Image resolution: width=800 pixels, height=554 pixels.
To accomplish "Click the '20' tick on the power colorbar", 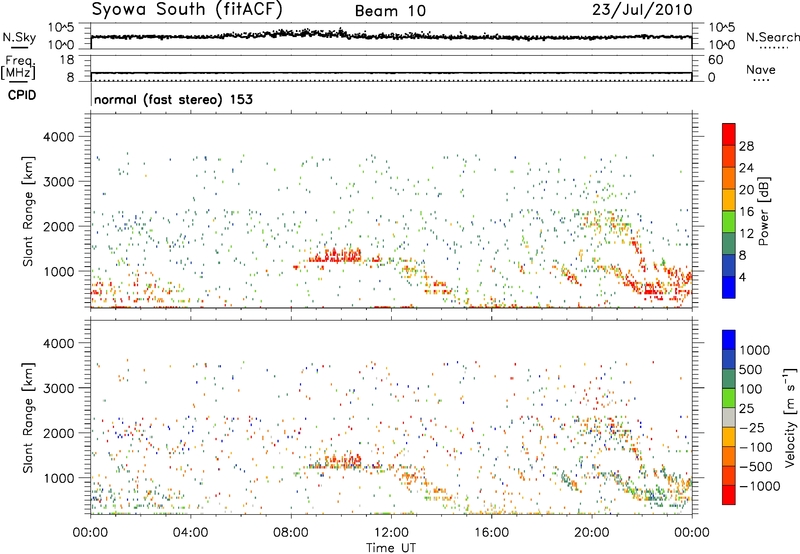I will (746, 190).
